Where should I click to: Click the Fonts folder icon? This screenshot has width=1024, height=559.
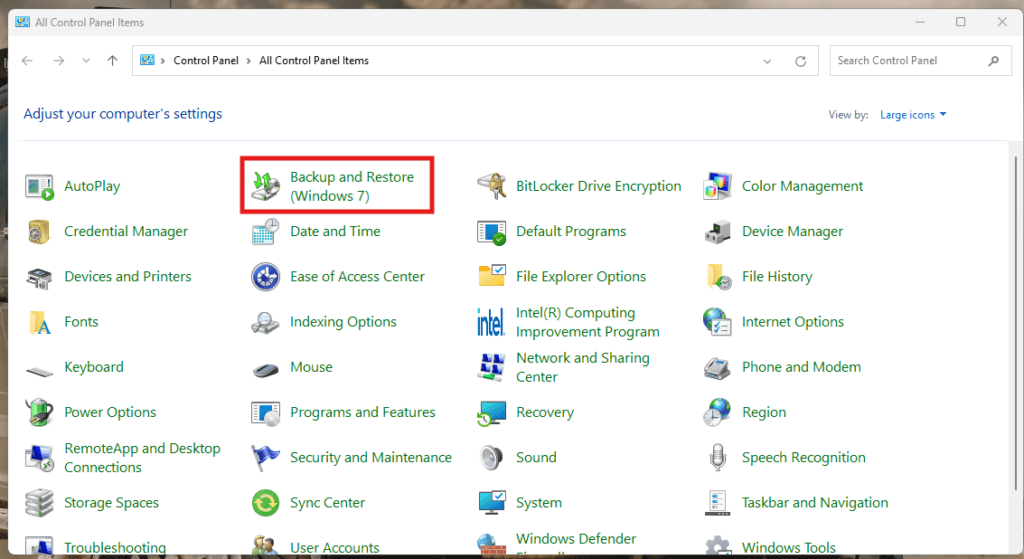click(40, 322)
